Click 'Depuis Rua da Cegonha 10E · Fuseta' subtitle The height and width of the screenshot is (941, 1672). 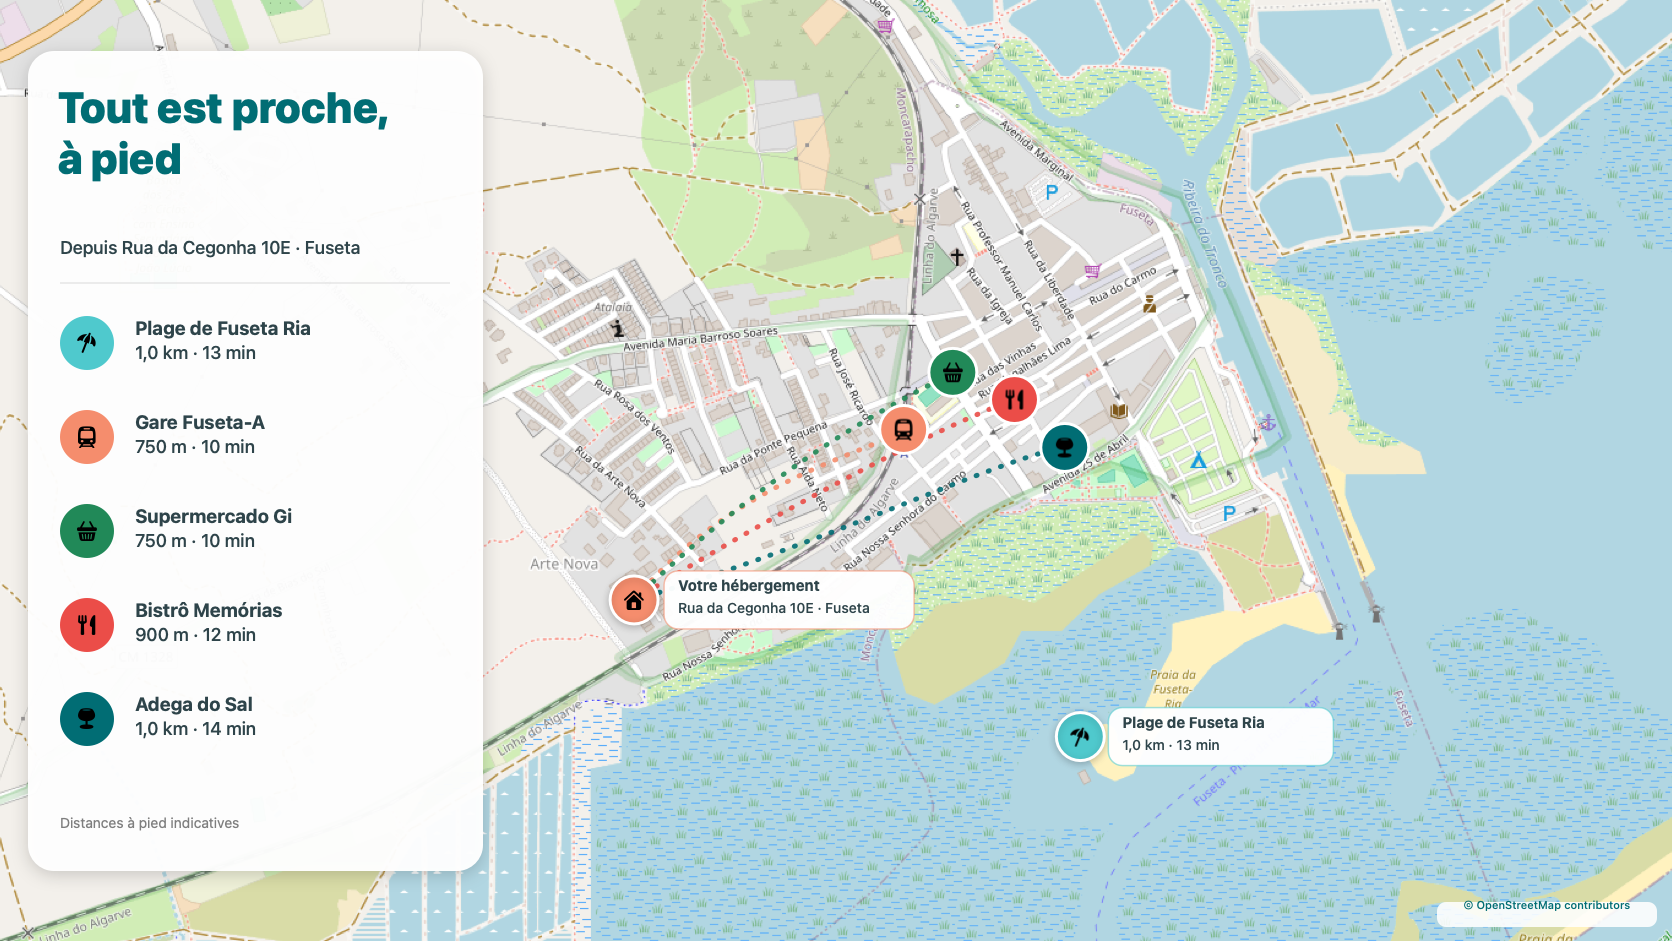click(210, 248)
